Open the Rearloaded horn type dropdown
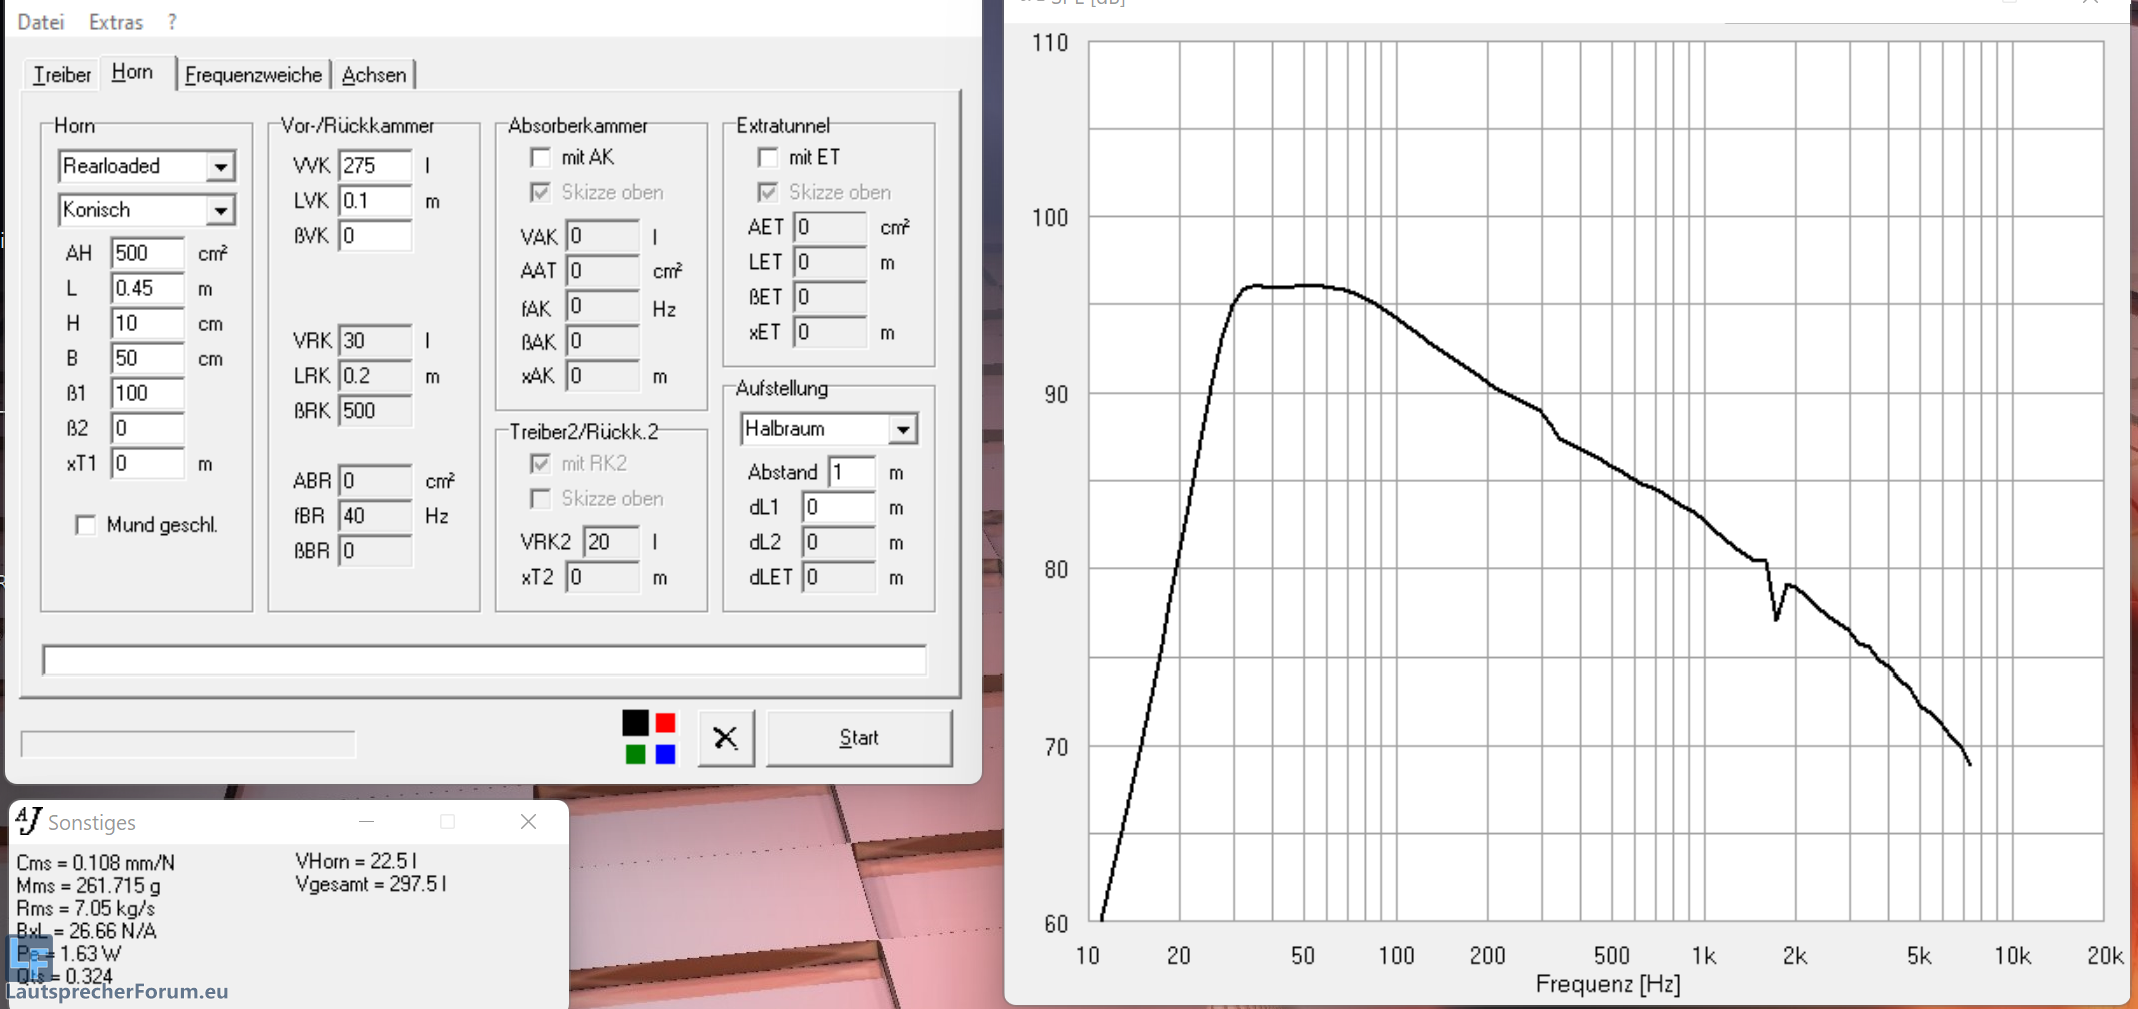Screen dimensions: 2138x1009 tap(220, 167)
